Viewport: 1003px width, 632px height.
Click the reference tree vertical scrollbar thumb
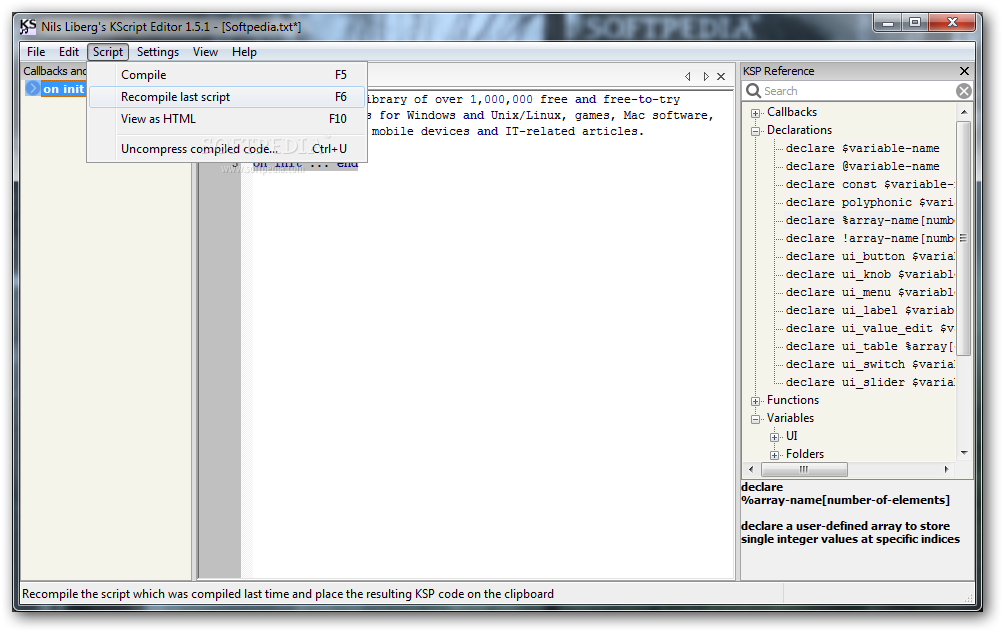point(964,238)
